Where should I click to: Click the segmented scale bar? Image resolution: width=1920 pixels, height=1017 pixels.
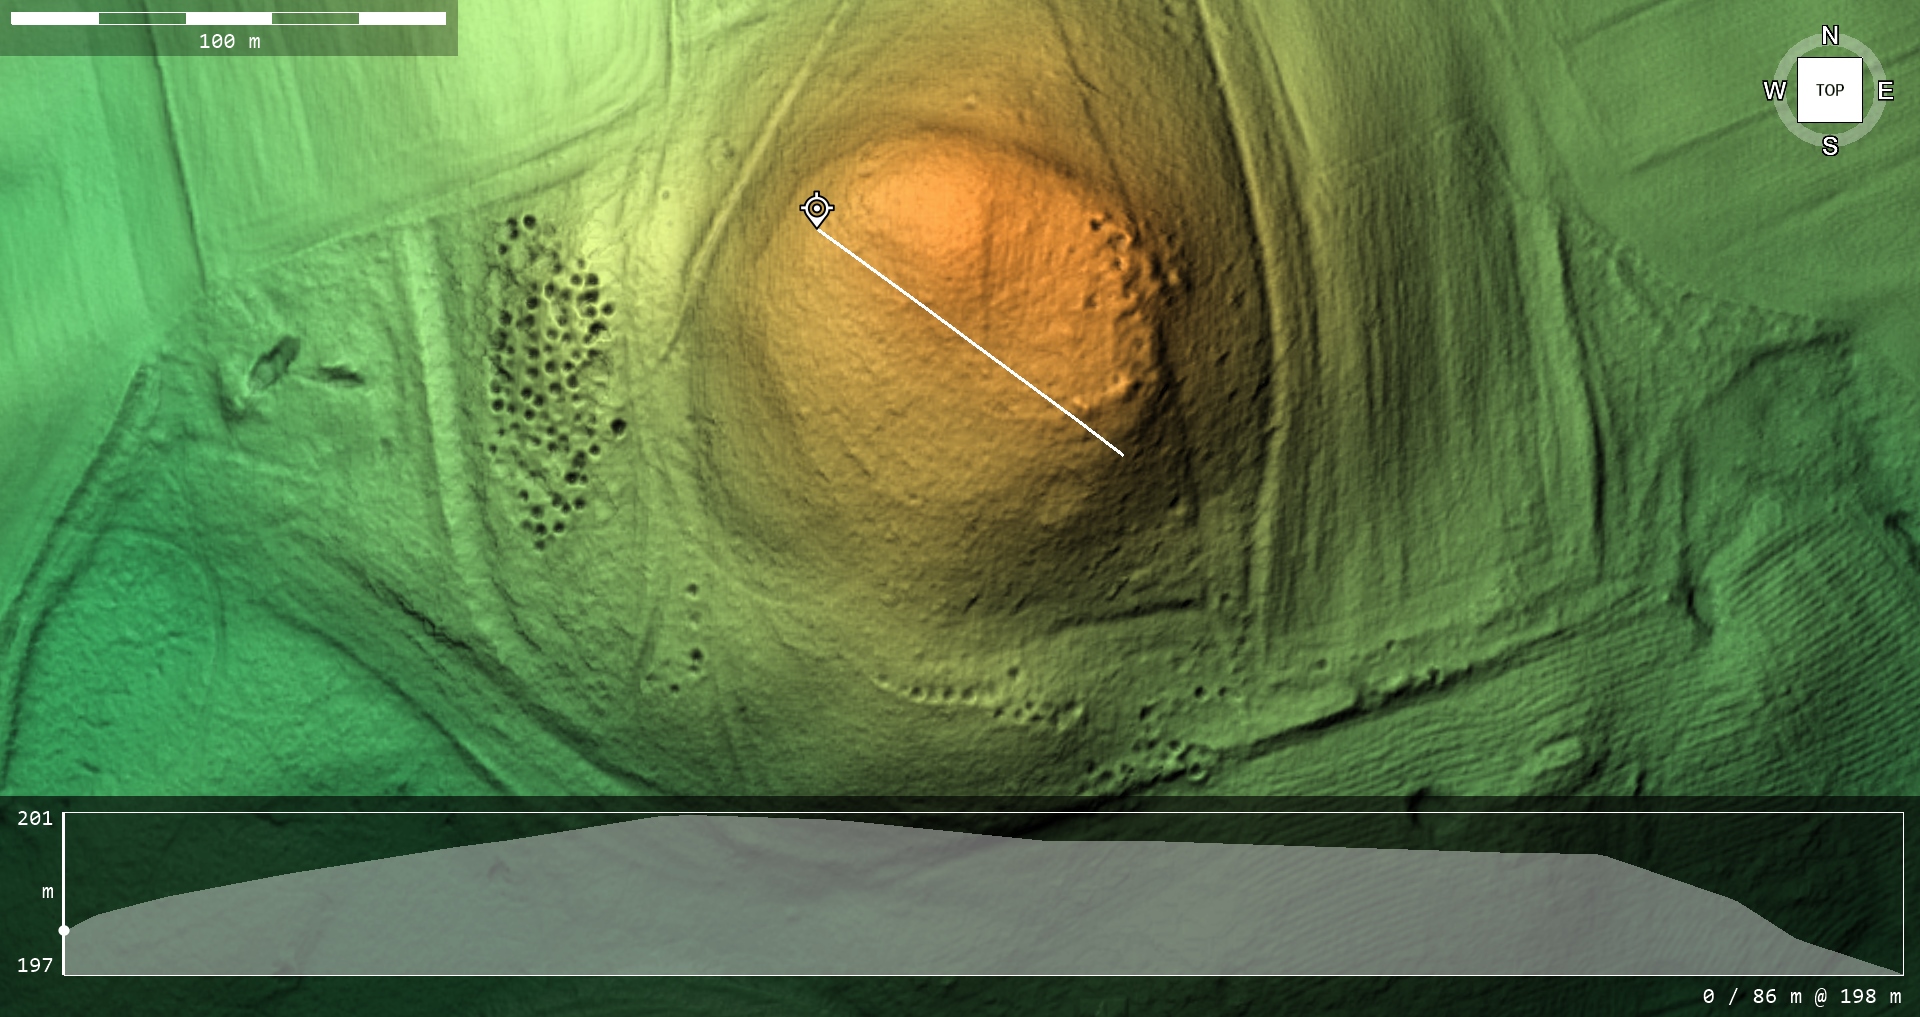pos(228,18)
